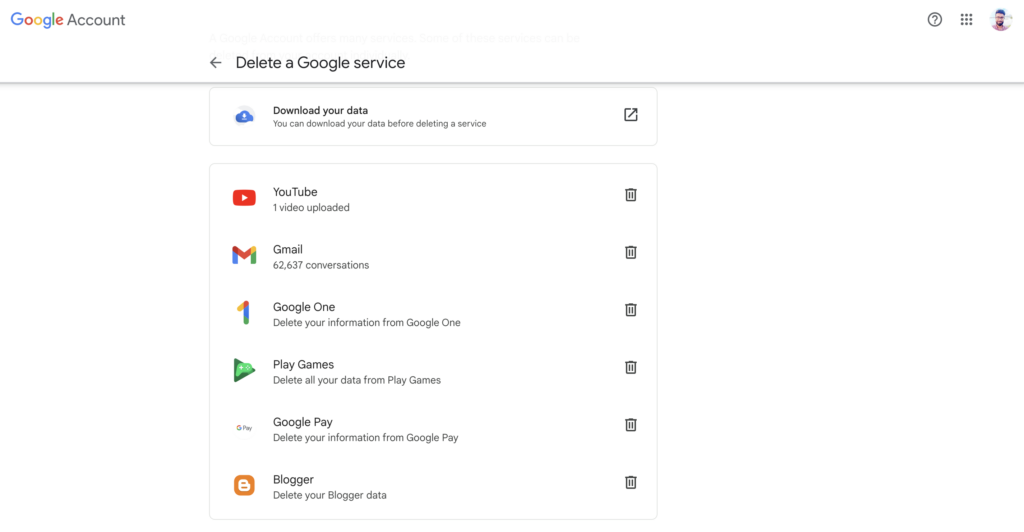The height and width of the screenshot is (532, 1024).
Task: Click the Play Games logo icon
Action: pyautogui.click(x=244, y=370)
